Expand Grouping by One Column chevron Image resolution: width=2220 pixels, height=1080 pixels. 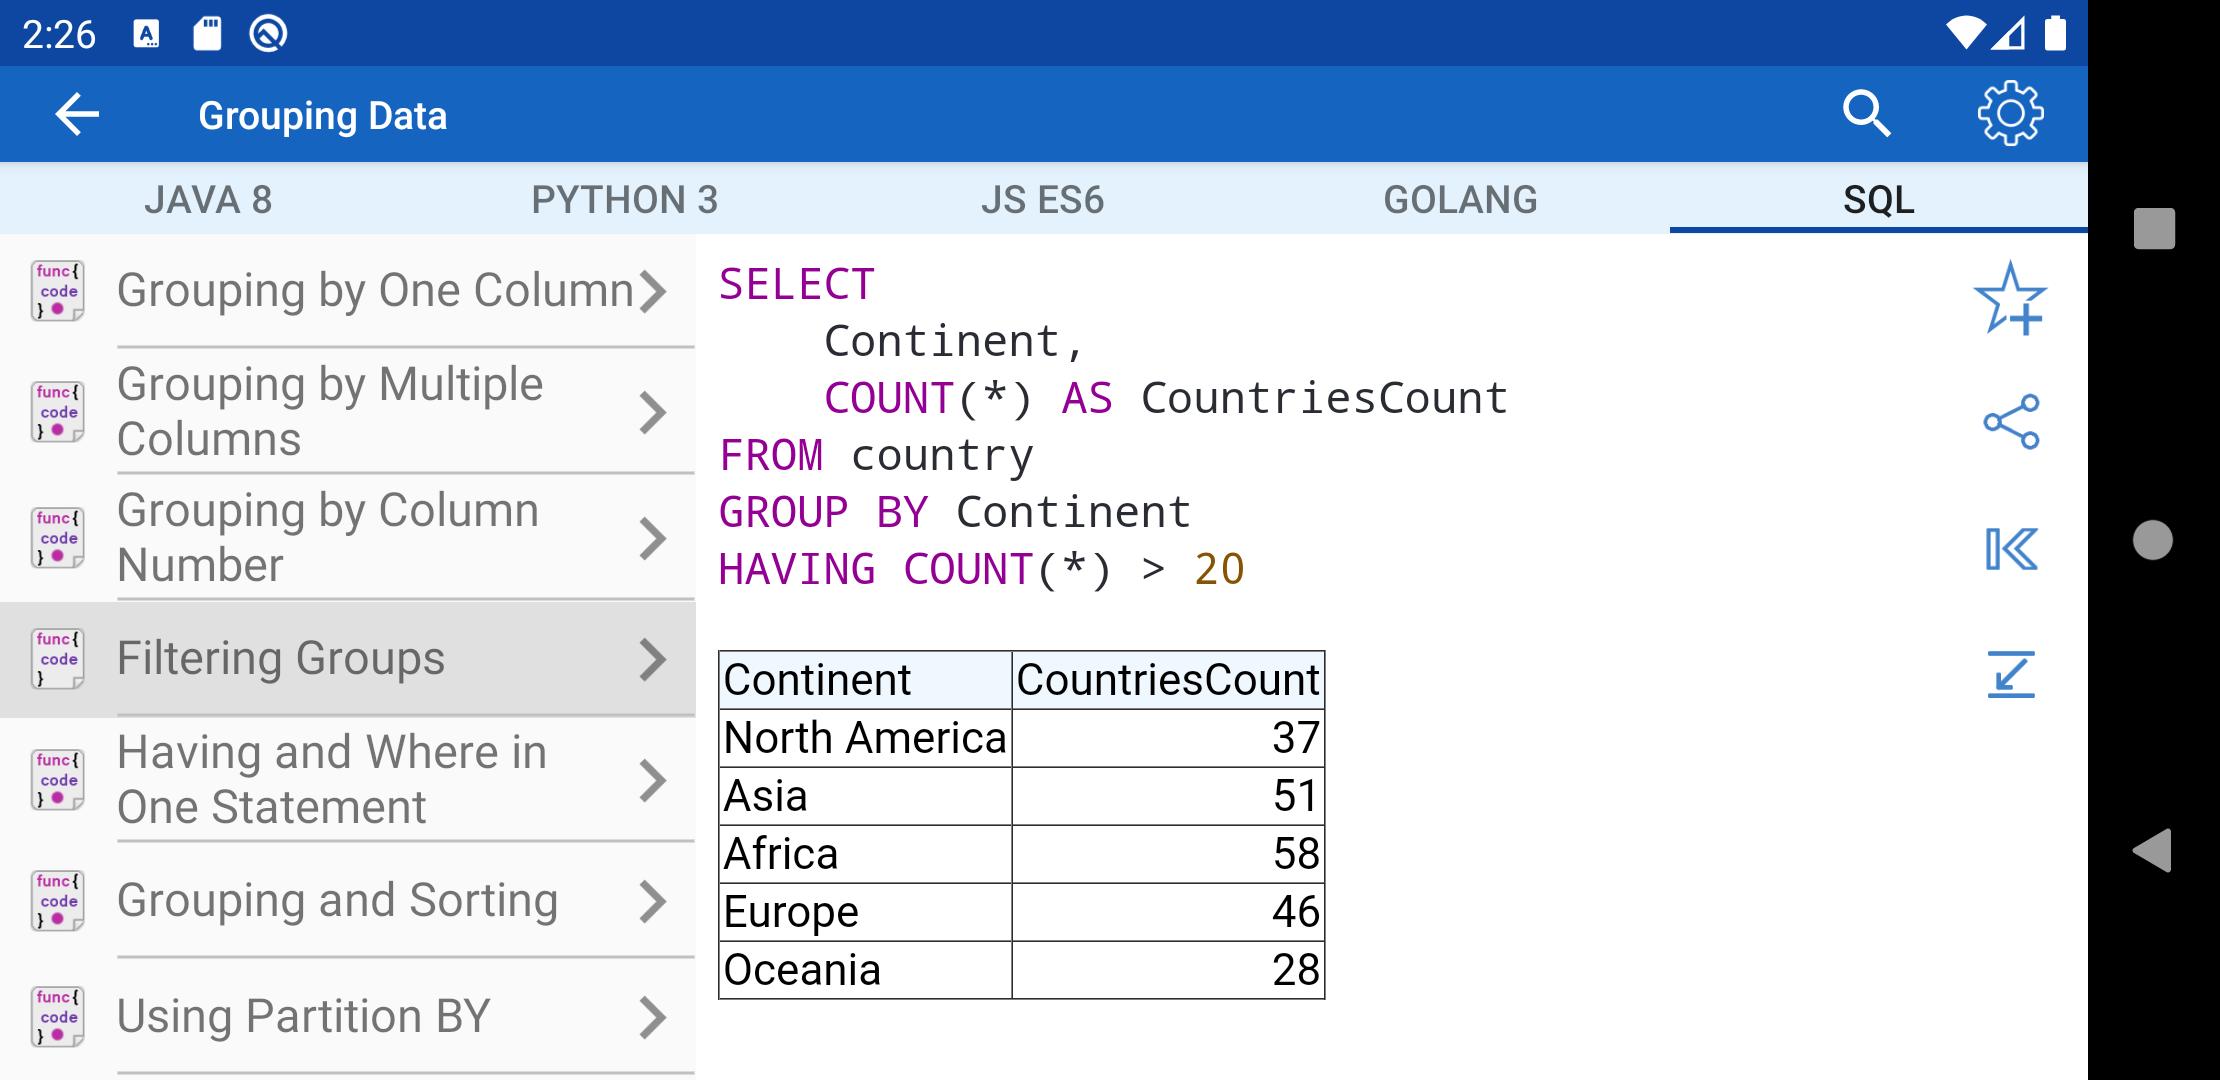pyautogui.click(x=653, y=291)
